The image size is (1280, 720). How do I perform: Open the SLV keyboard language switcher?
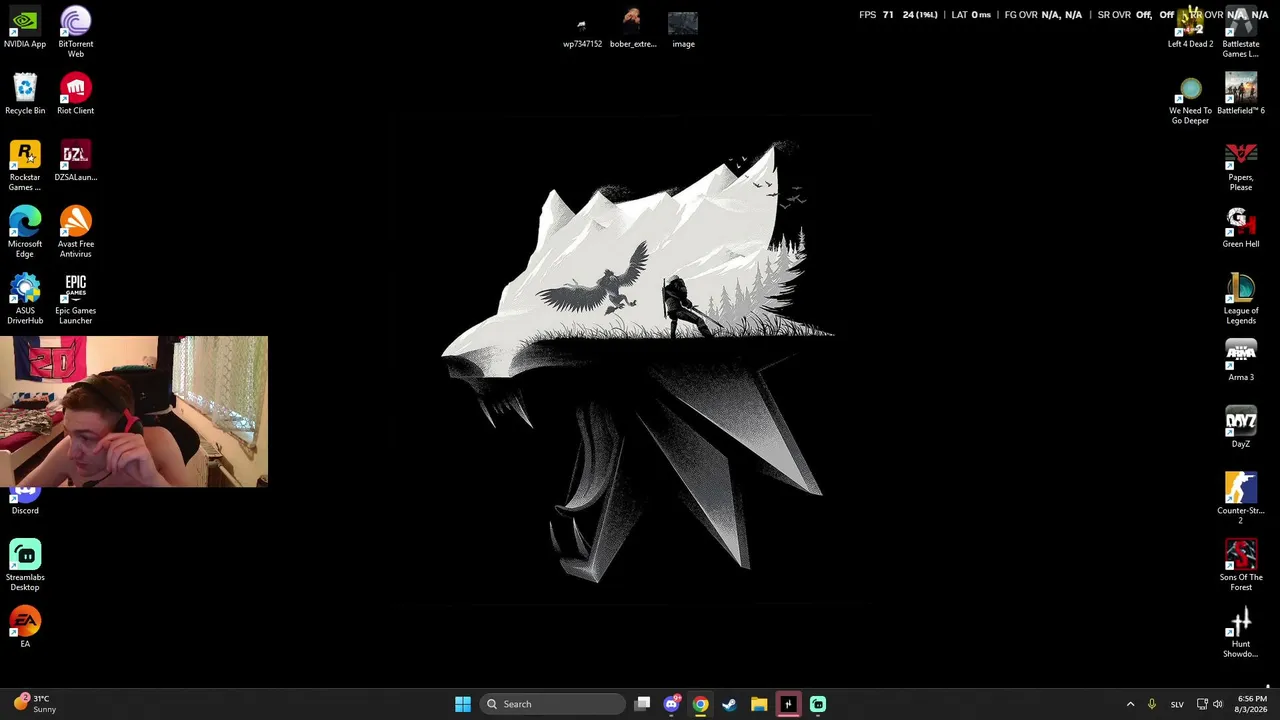pos(1177,704)
